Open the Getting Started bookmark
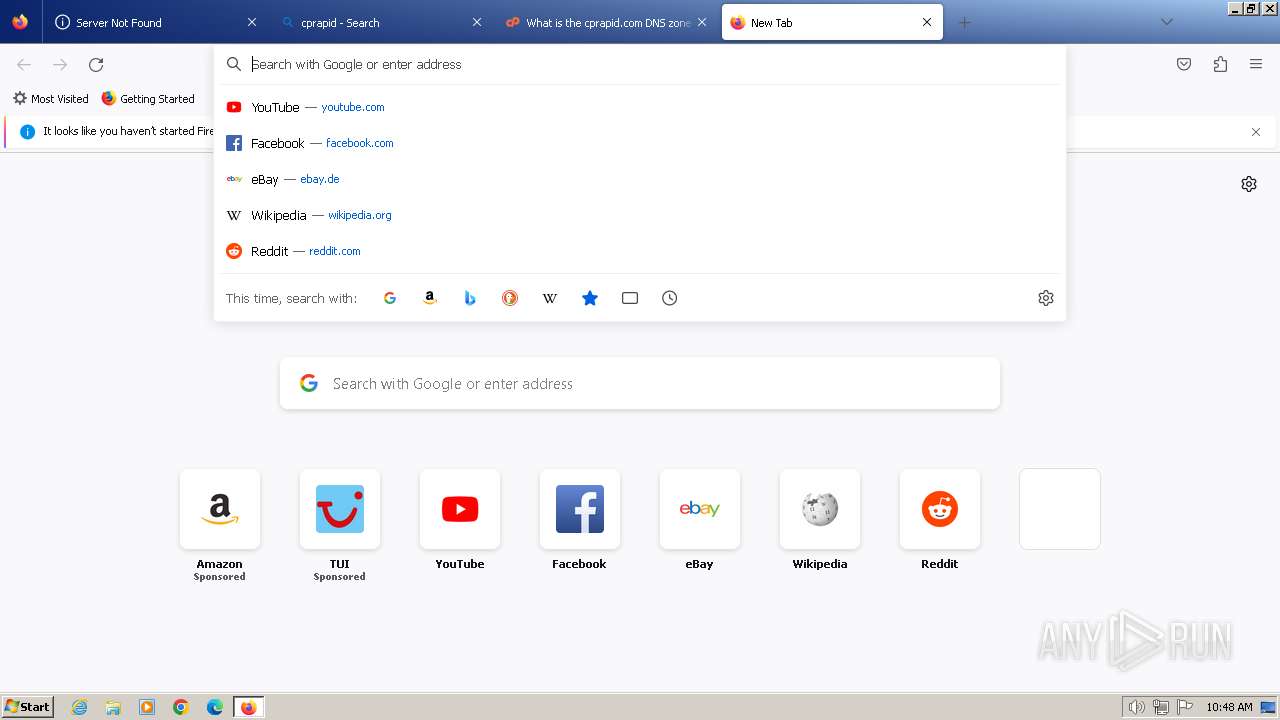Viewport: 1280px width, 720px height. coord(148,99)
